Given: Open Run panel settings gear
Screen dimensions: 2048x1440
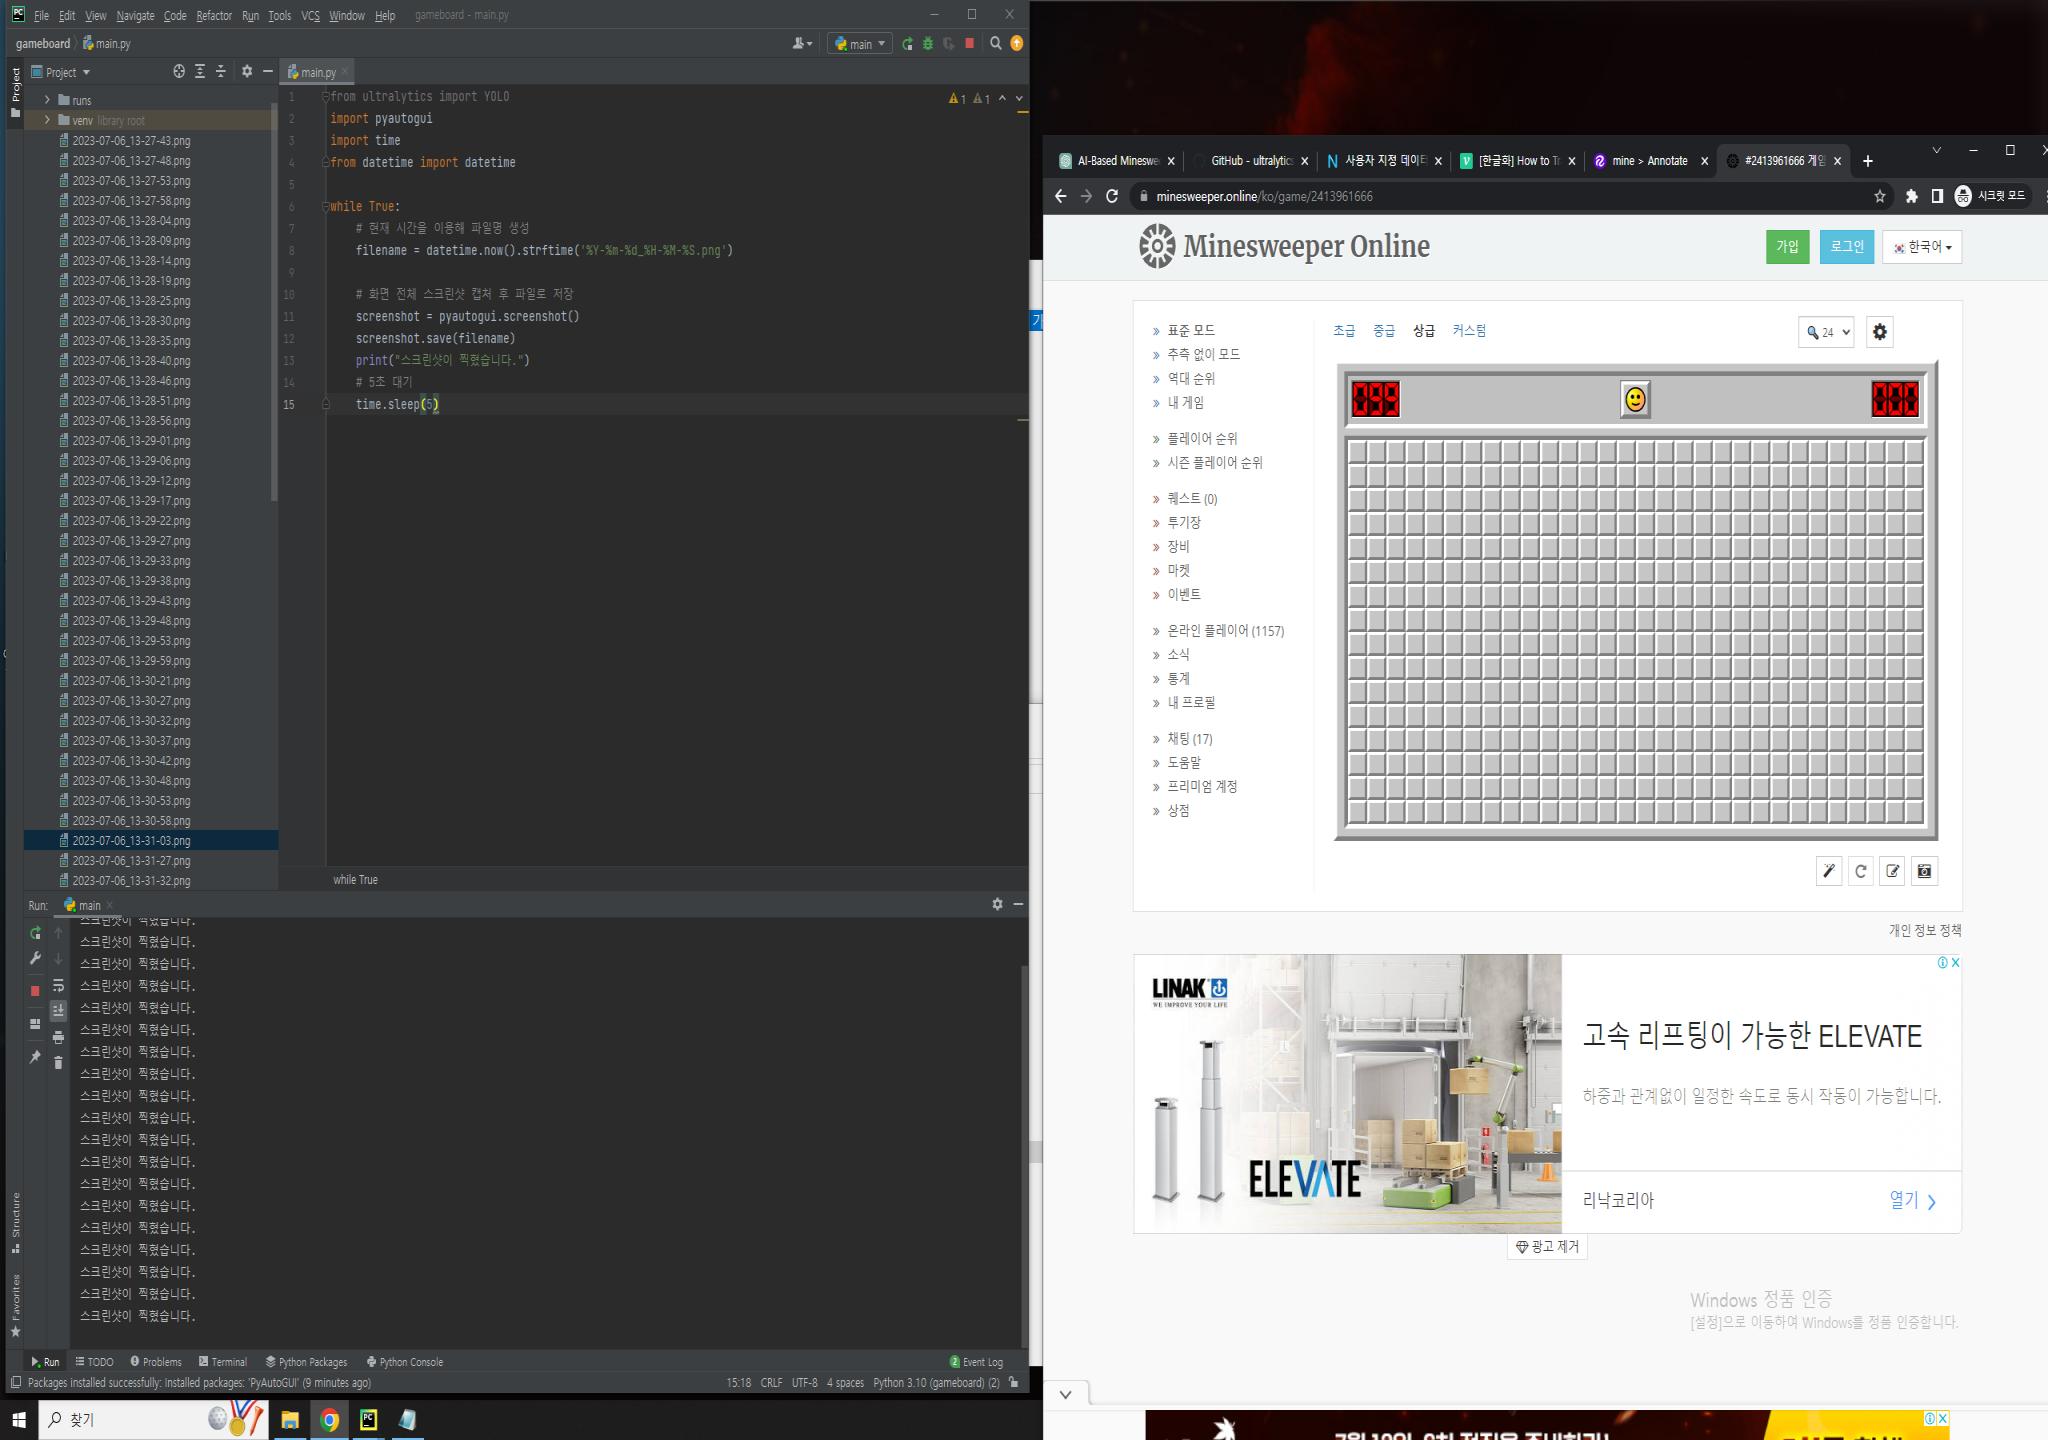Looking at the screenshot, I should click(997, 904).
